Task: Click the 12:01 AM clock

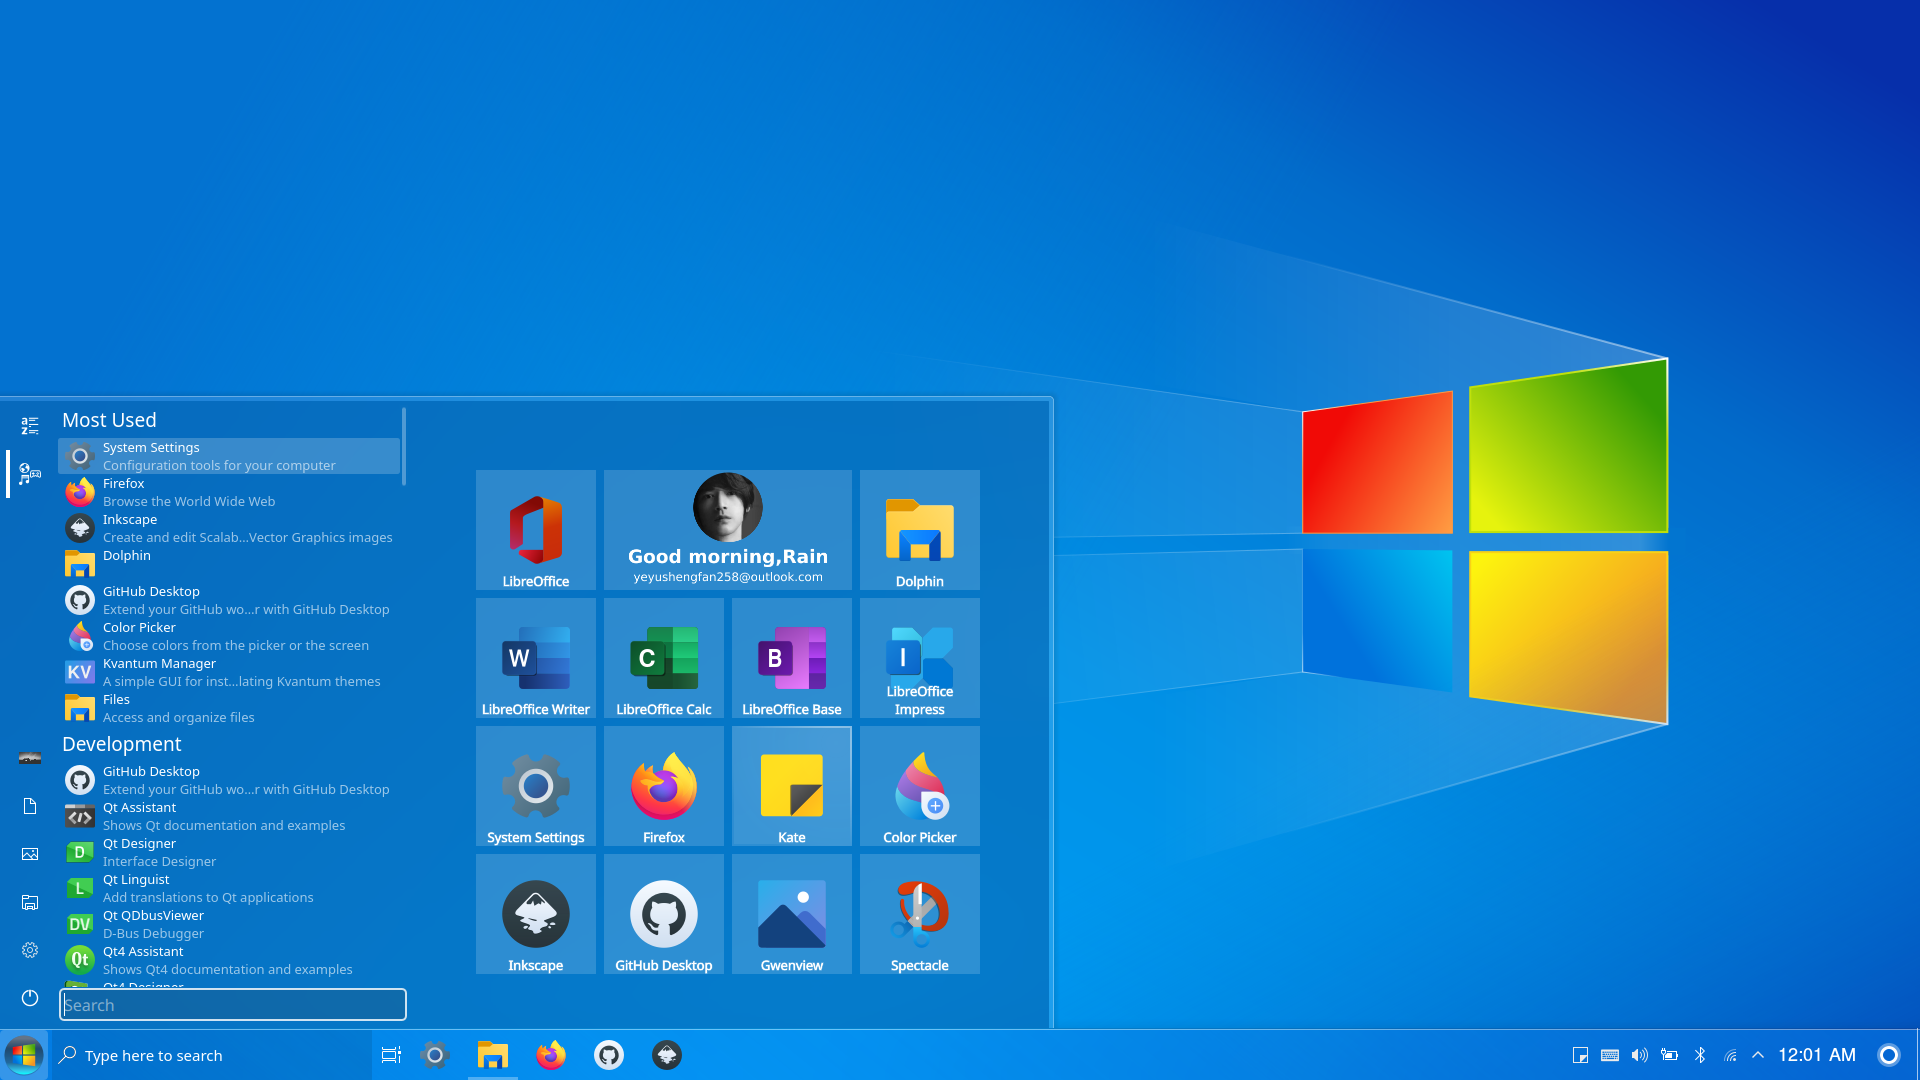Action: (x=1817, y=1055)
